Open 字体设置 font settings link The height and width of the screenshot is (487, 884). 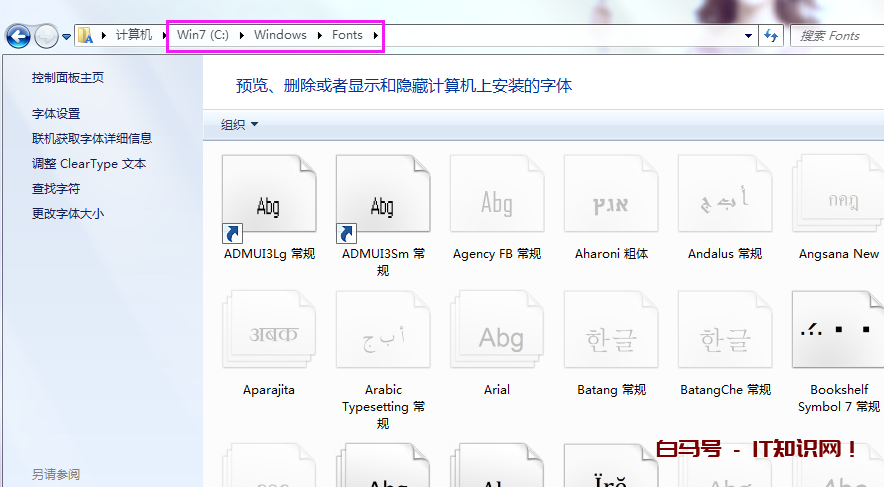[56, 114]
